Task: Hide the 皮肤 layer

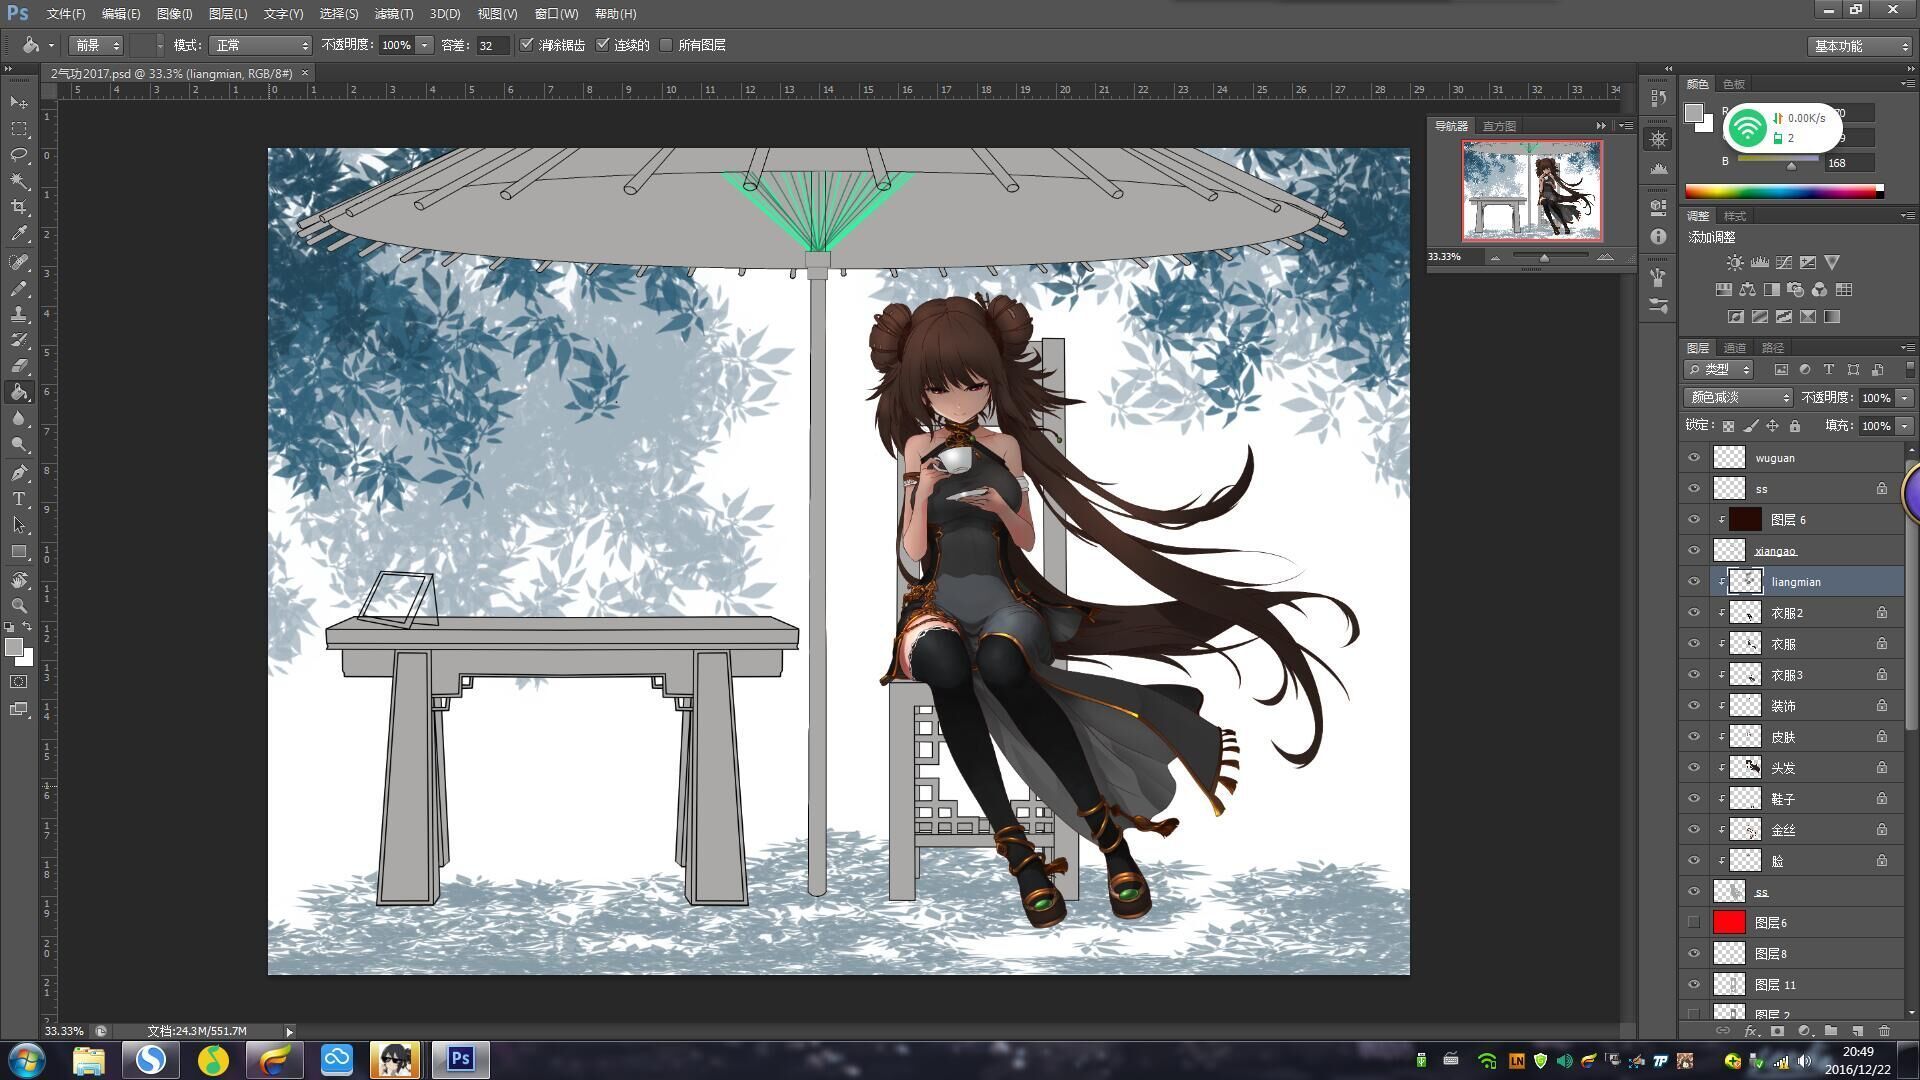Action: pos(1694,737)
